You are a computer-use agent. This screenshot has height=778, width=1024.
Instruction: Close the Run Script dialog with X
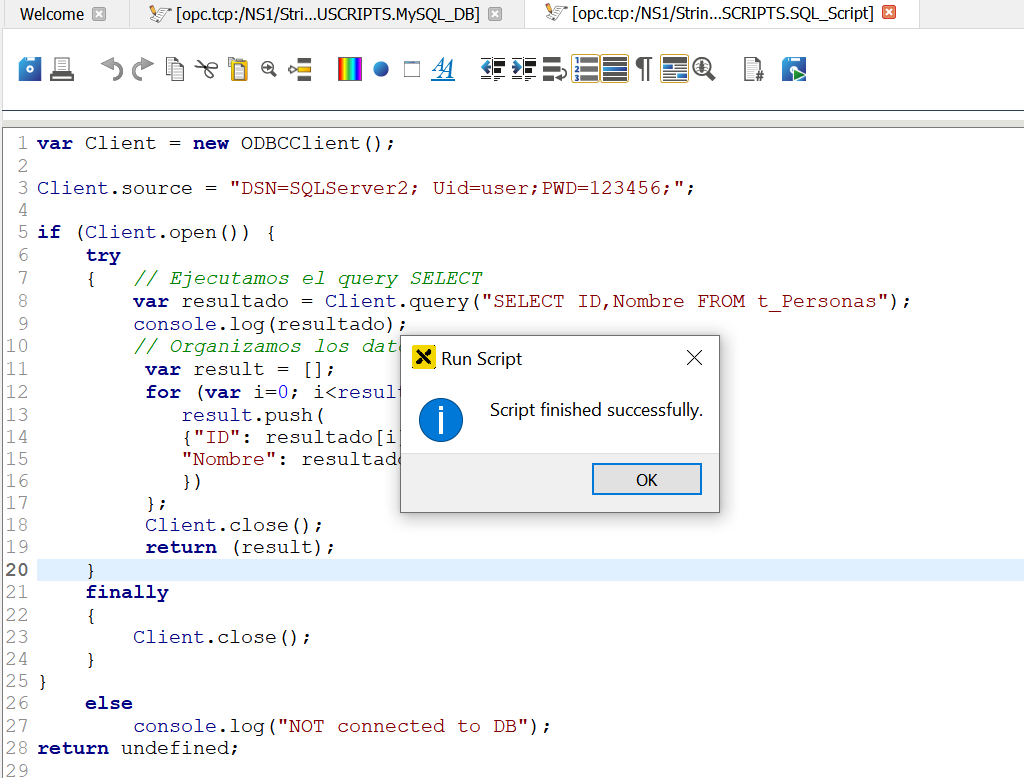click(x=694, y=357)
